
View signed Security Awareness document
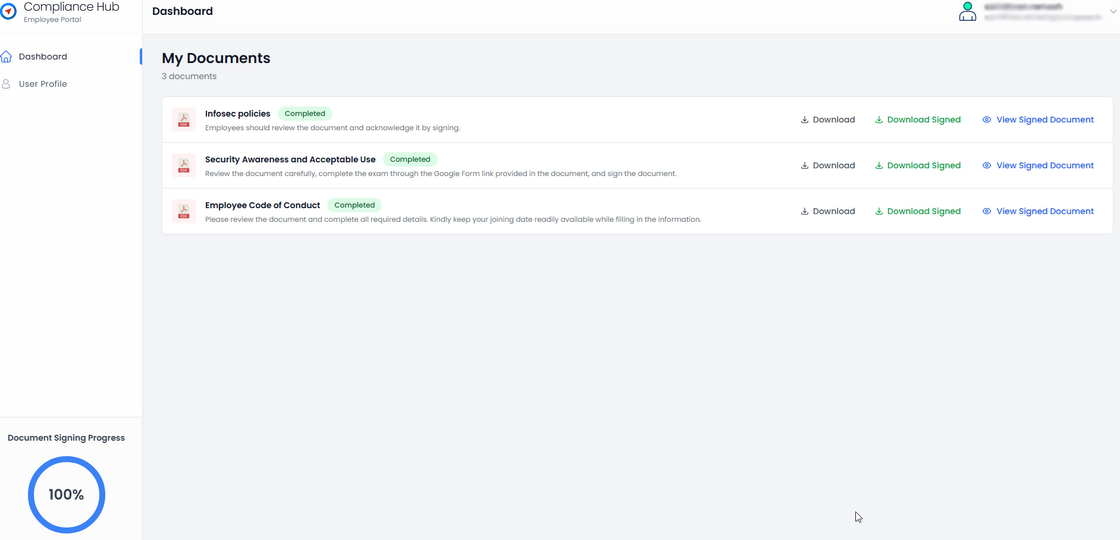(x=1038, y=166)
